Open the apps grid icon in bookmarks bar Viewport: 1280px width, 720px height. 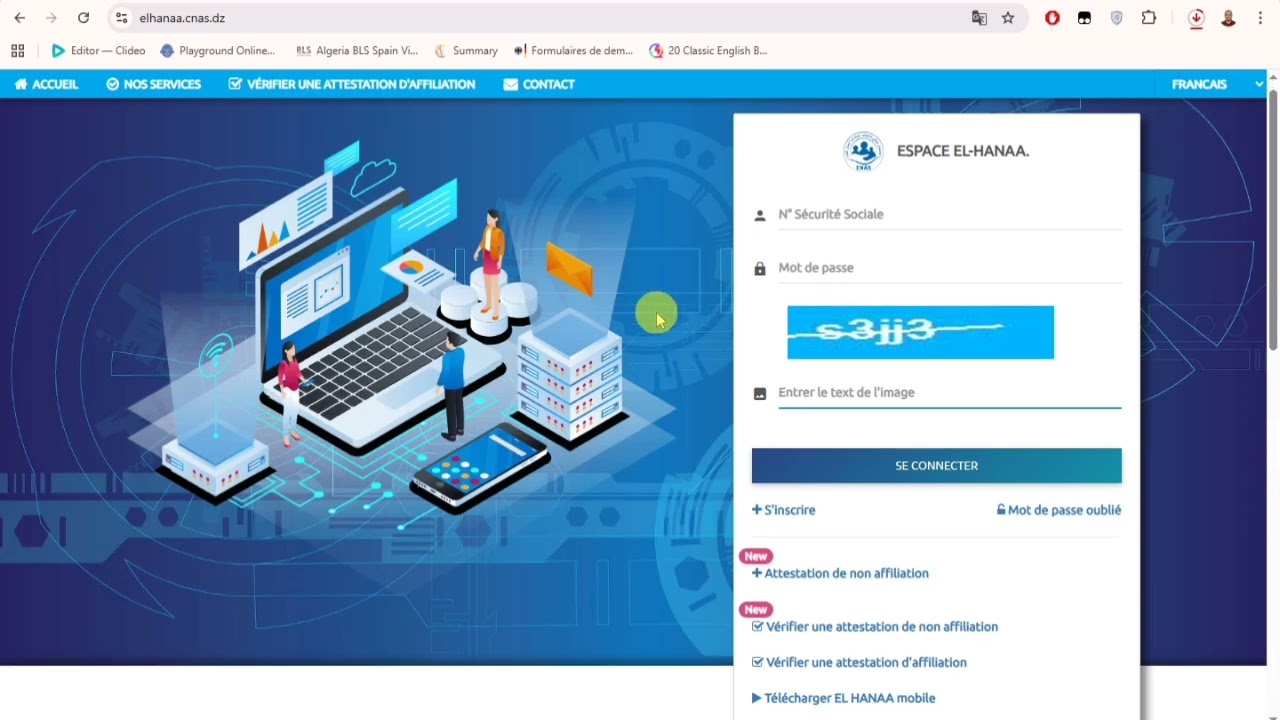point(18,51)
